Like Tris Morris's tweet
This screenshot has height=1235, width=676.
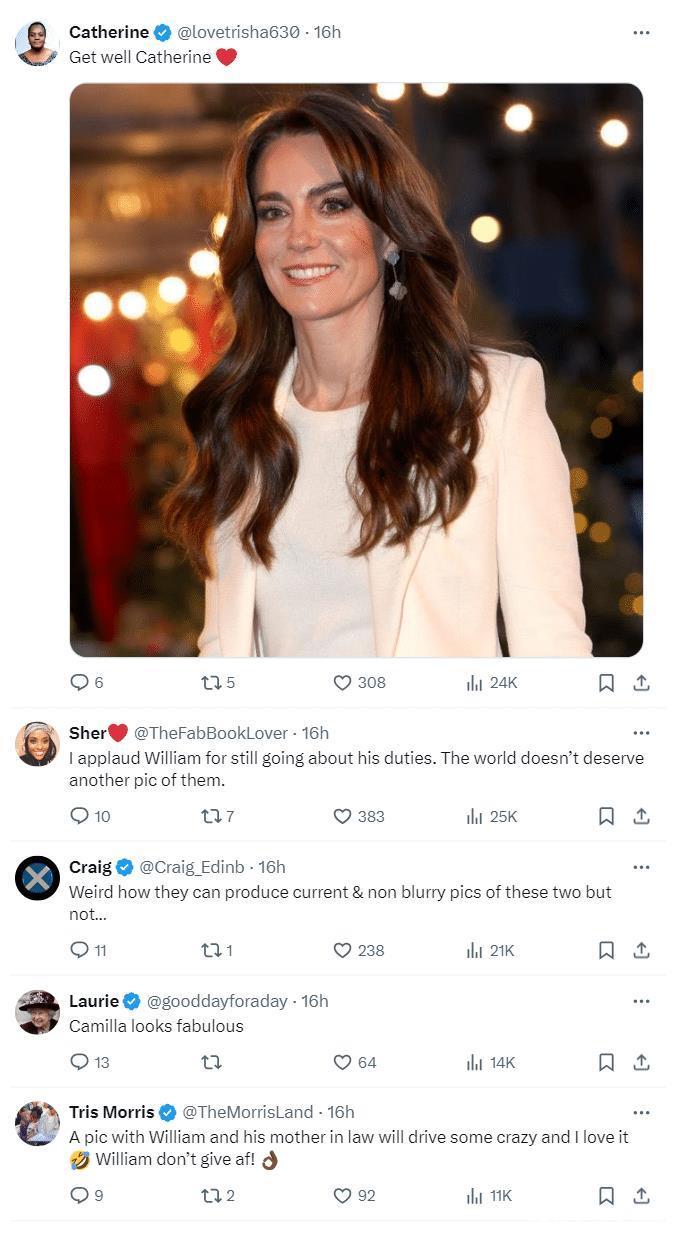click(343, 1195)
